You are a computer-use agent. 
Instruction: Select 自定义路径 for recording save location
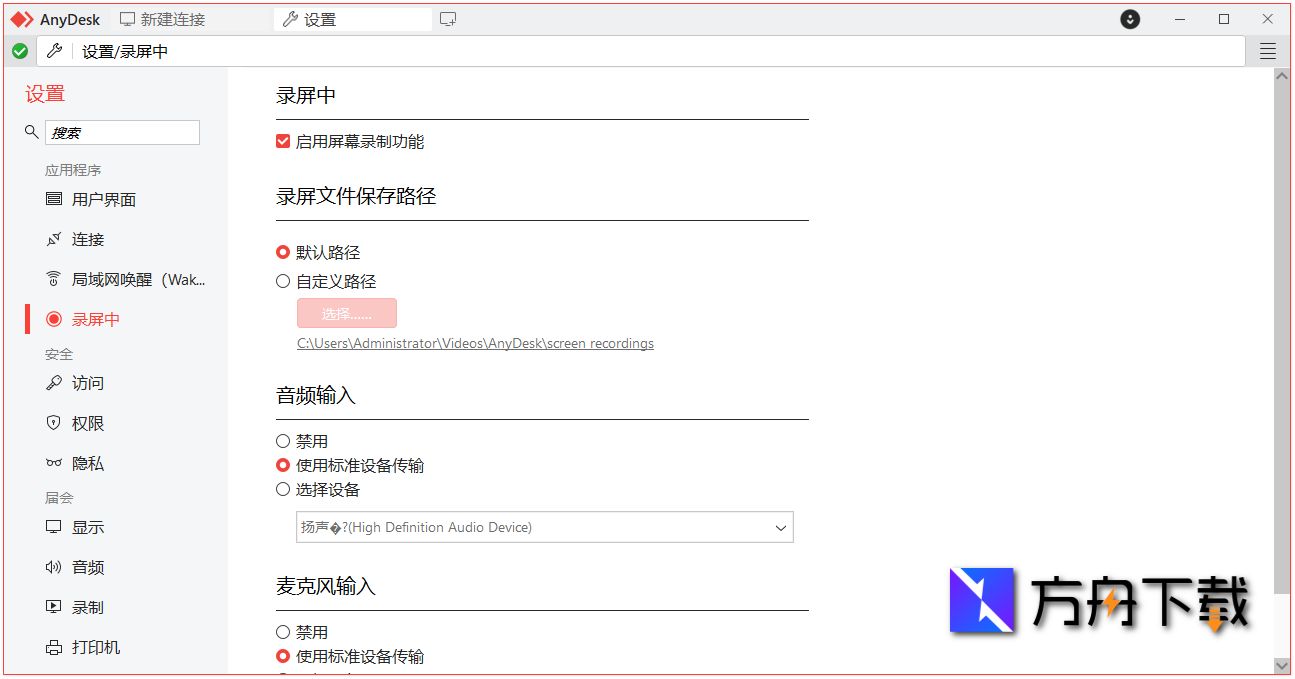(x=283, y=281)
